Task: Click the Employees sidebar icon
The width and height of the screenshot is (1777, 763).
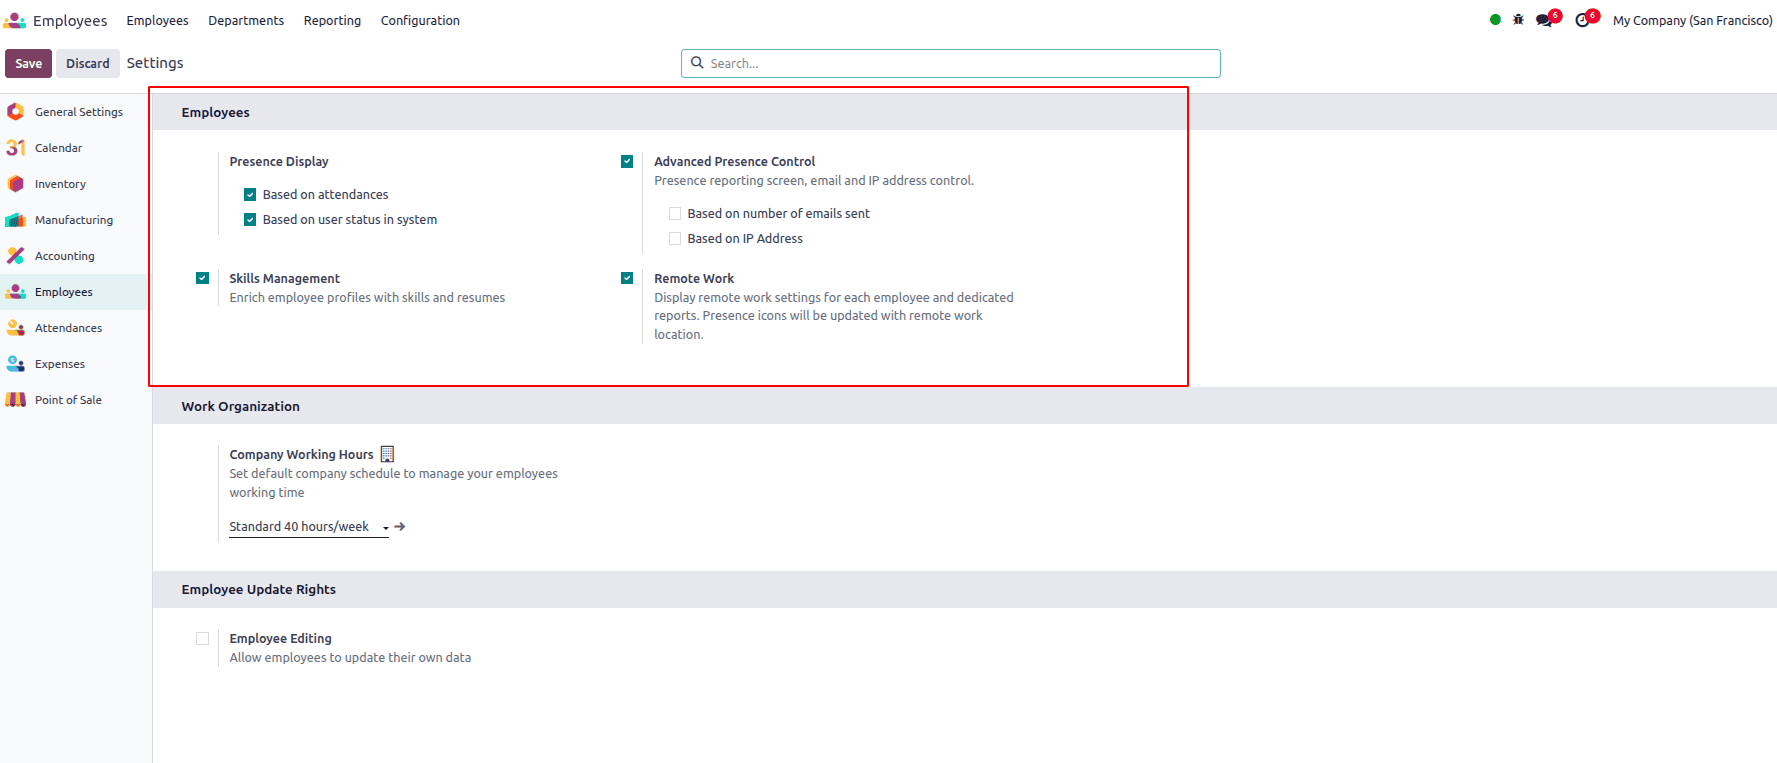Action: click(x=16, y=291)
